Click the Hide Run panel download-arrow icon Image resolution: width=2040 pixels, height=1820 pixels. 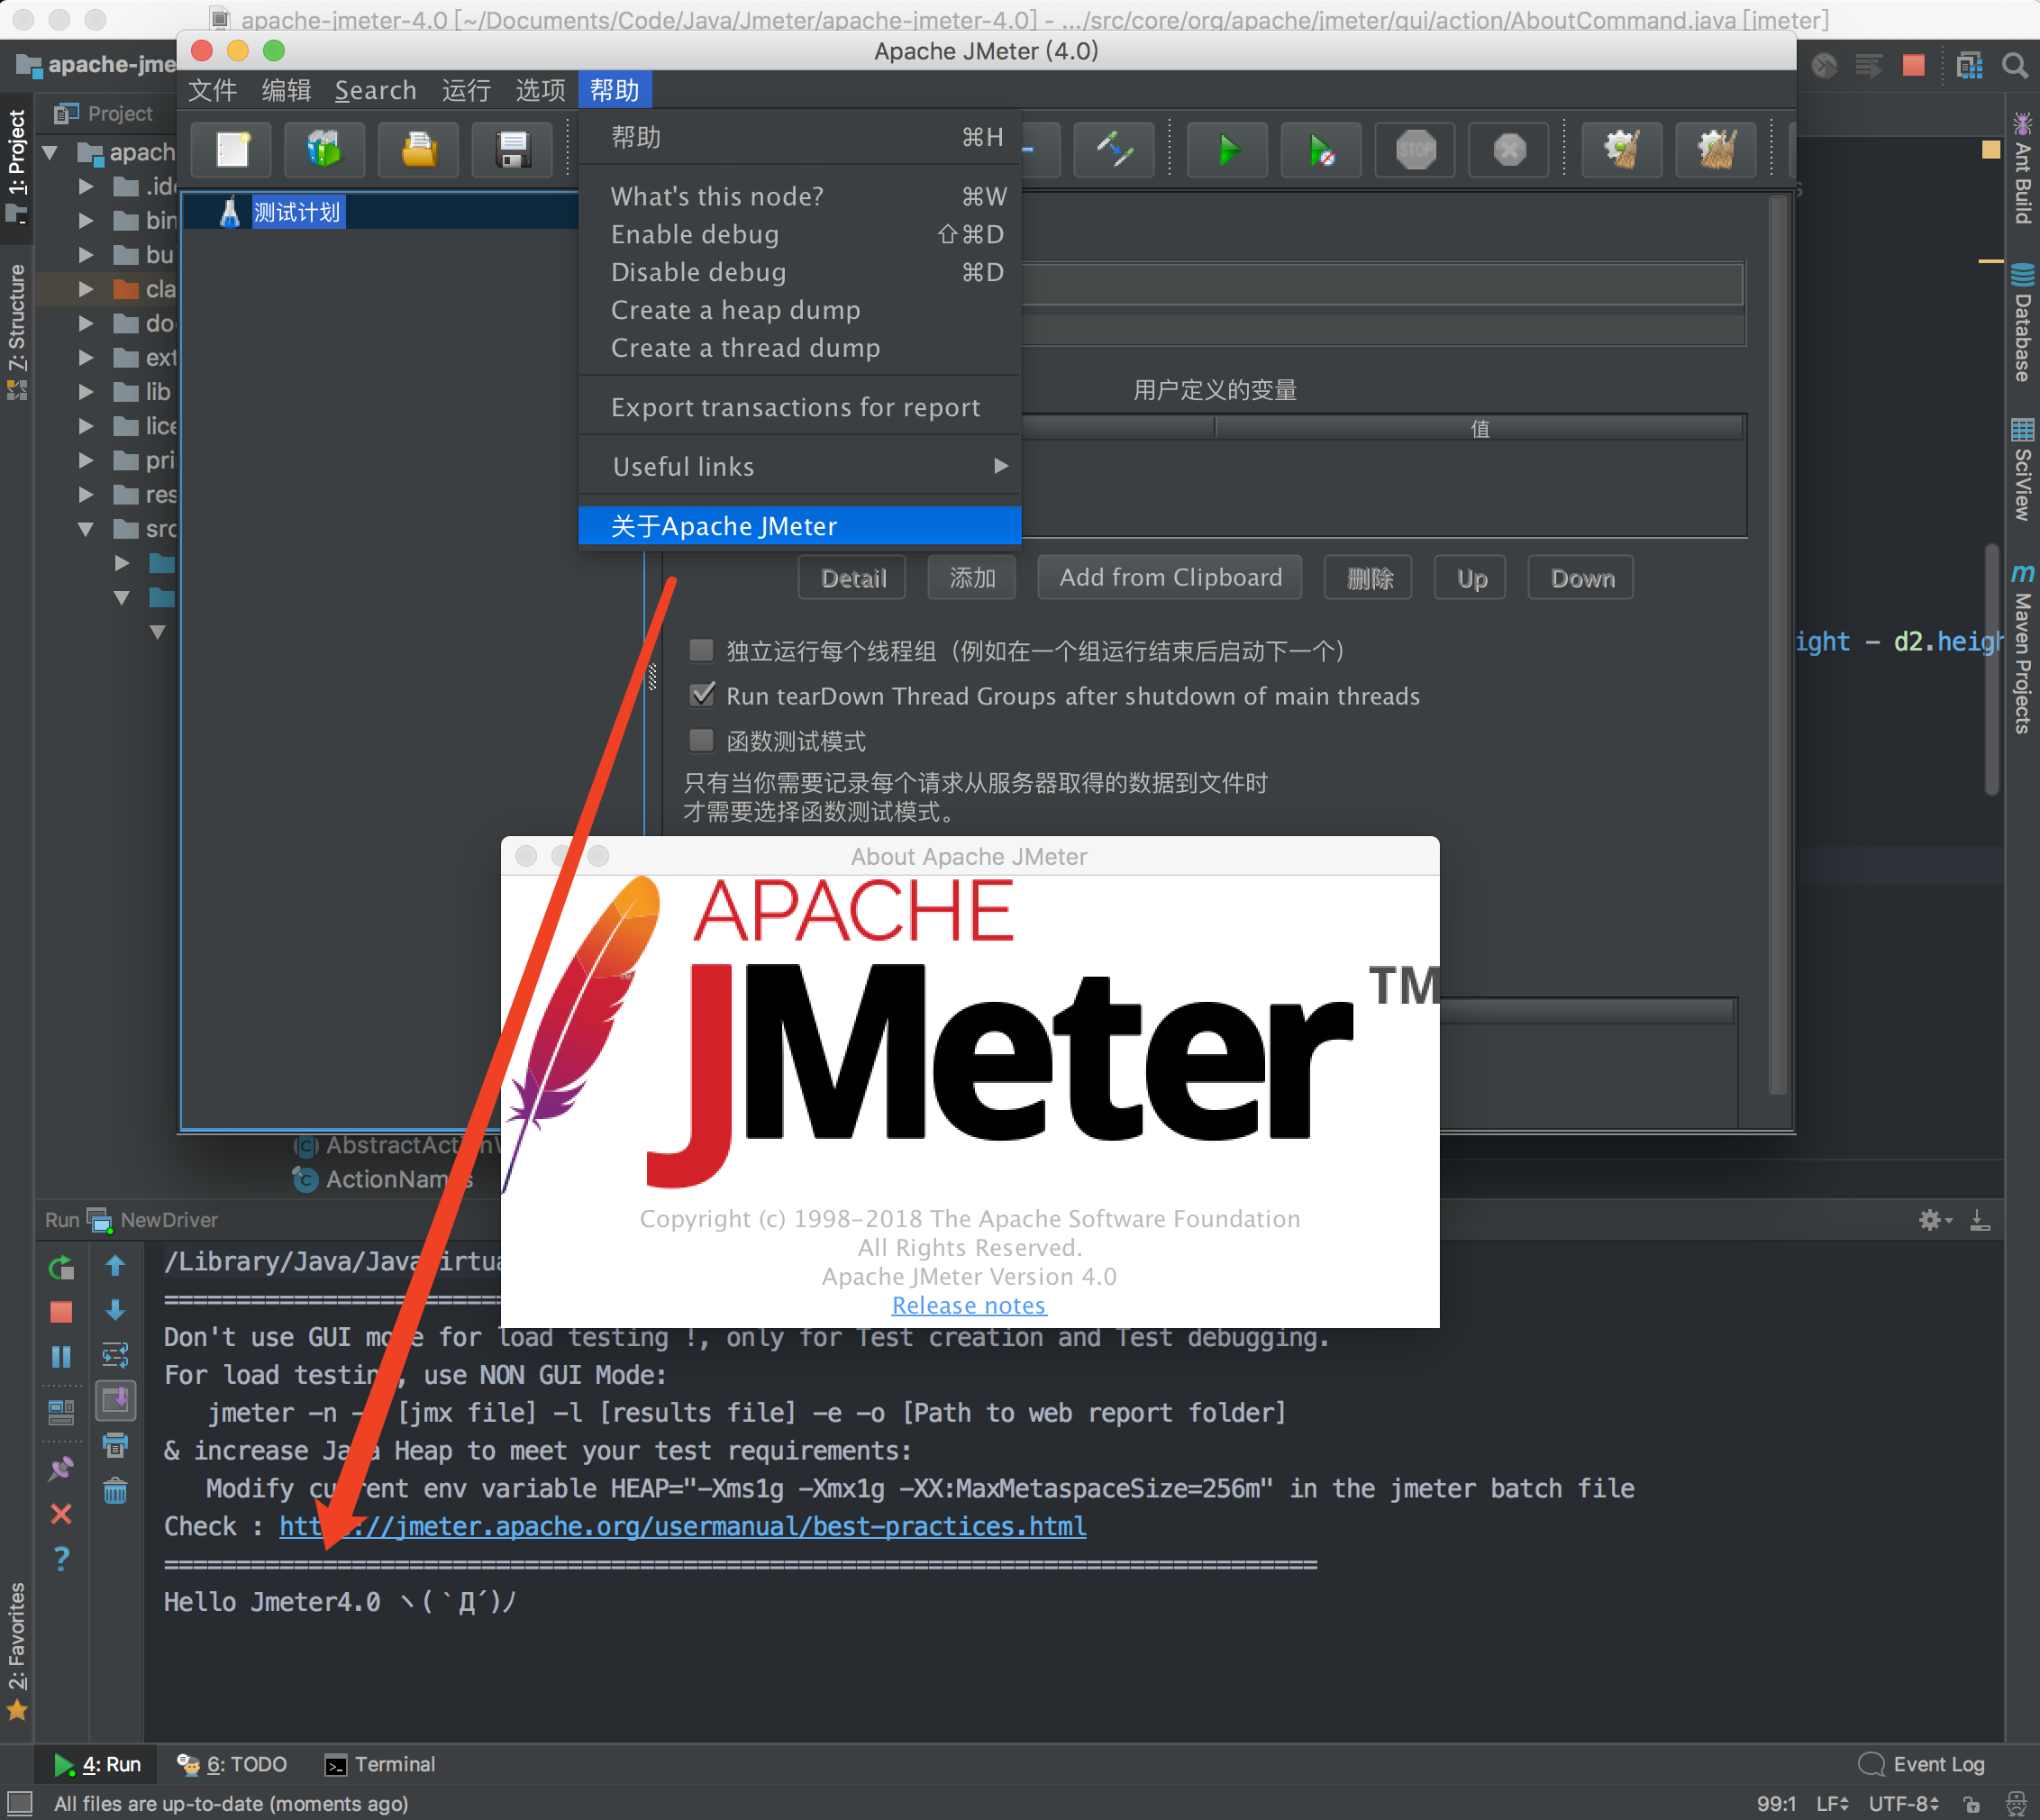pos(1980,1219)
